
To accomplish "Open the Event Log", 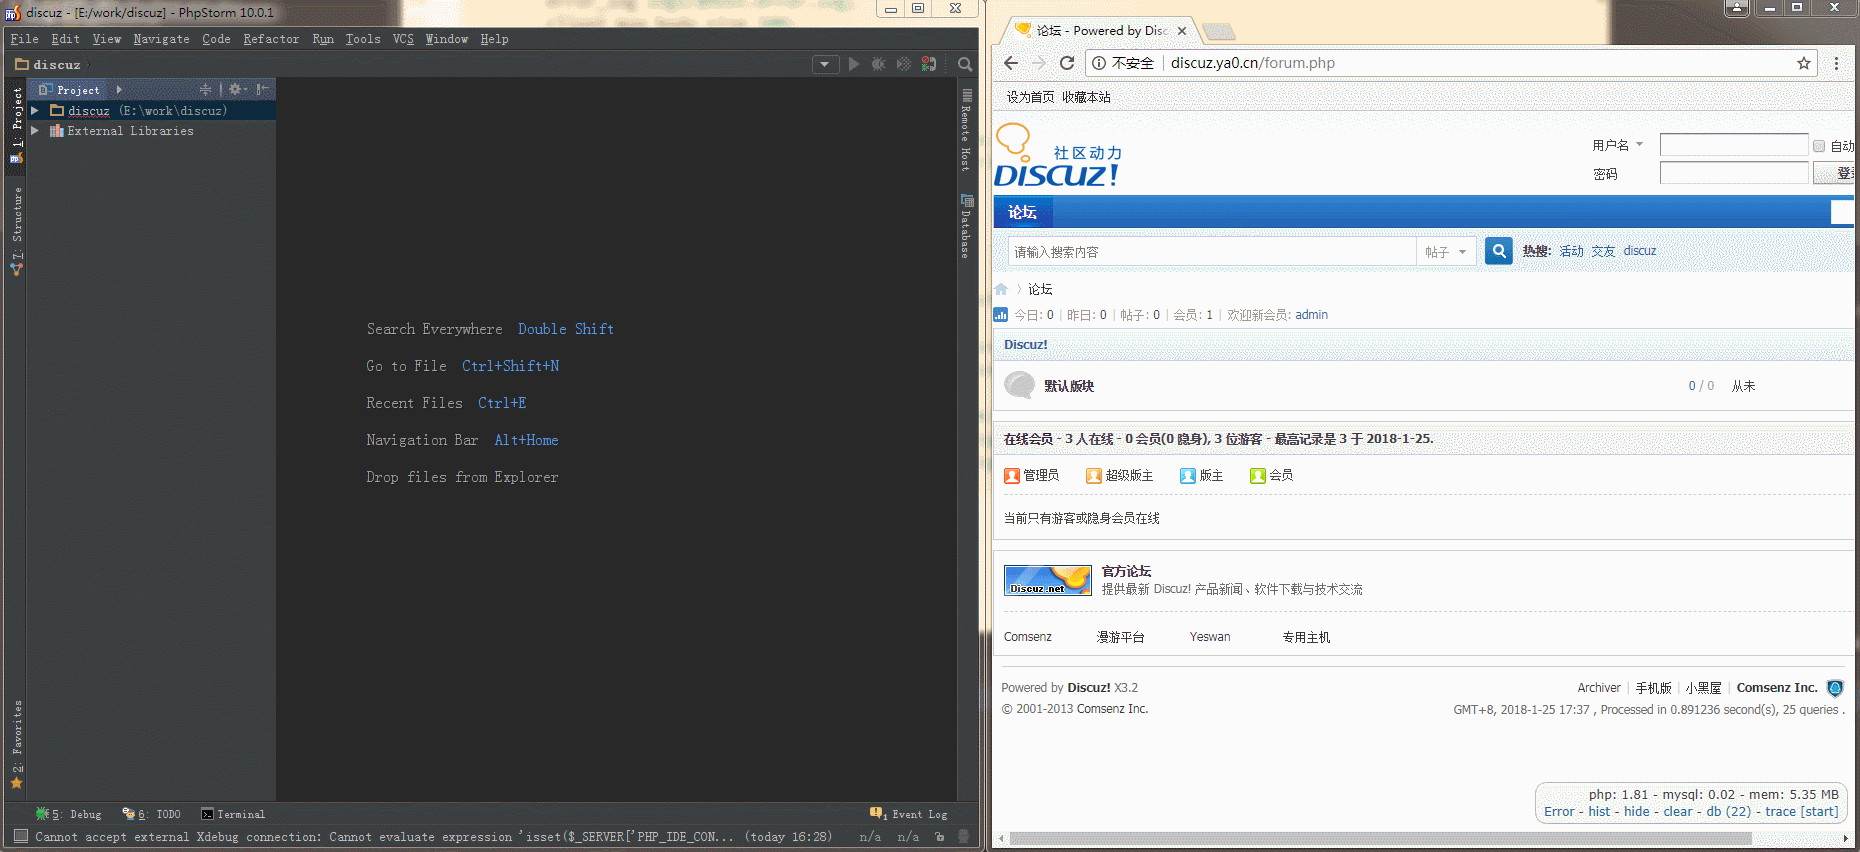I will tap(909, 814).
